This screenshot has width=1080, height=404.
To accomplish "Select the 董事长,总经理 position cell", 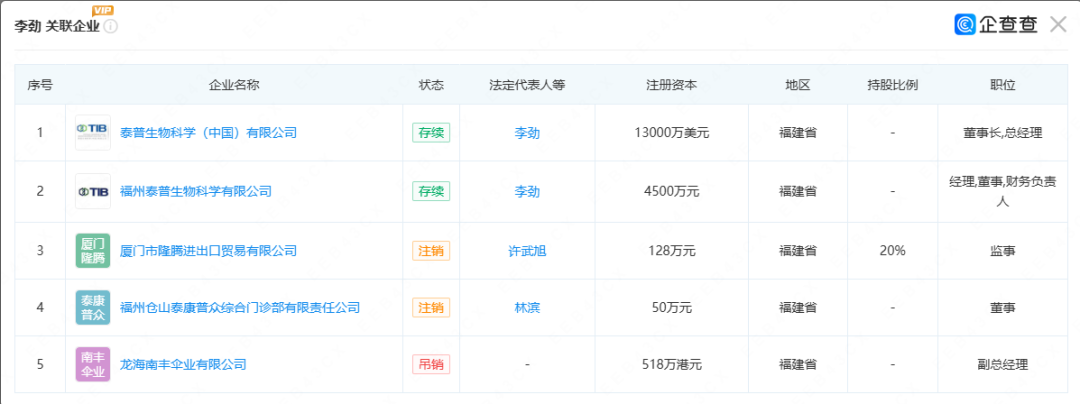I will pyautogui.click(x=1003, y=133).
